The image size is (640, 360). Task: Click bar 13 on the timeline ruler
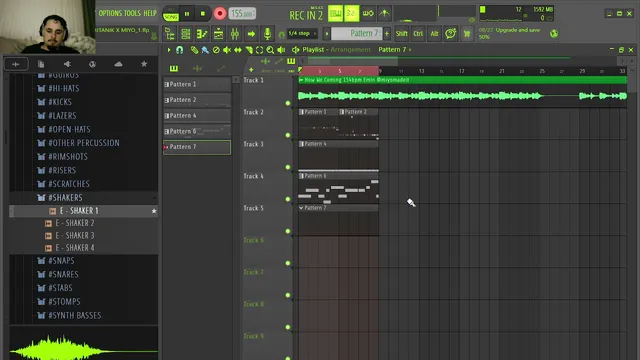(421, 71)
